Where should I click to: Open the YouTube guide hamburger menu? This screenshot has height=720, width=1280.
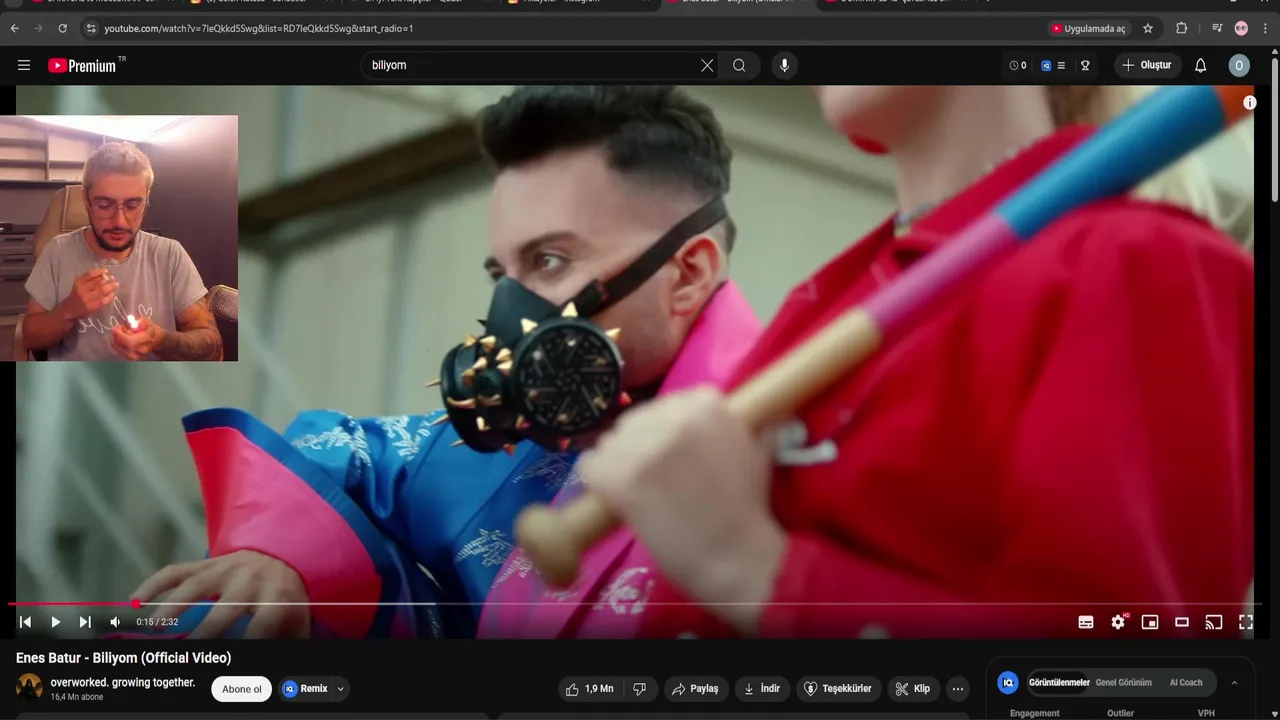24,65
